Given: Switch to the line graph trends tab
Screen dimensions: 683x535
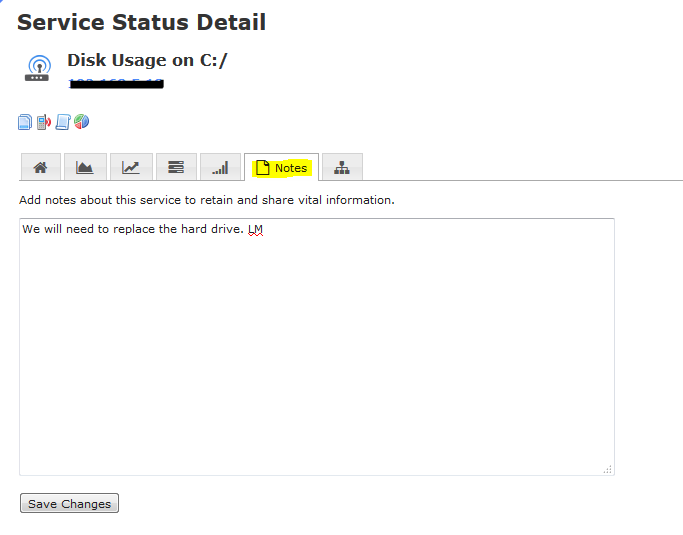Looking at the screenshot, I should tap(131, 167).
